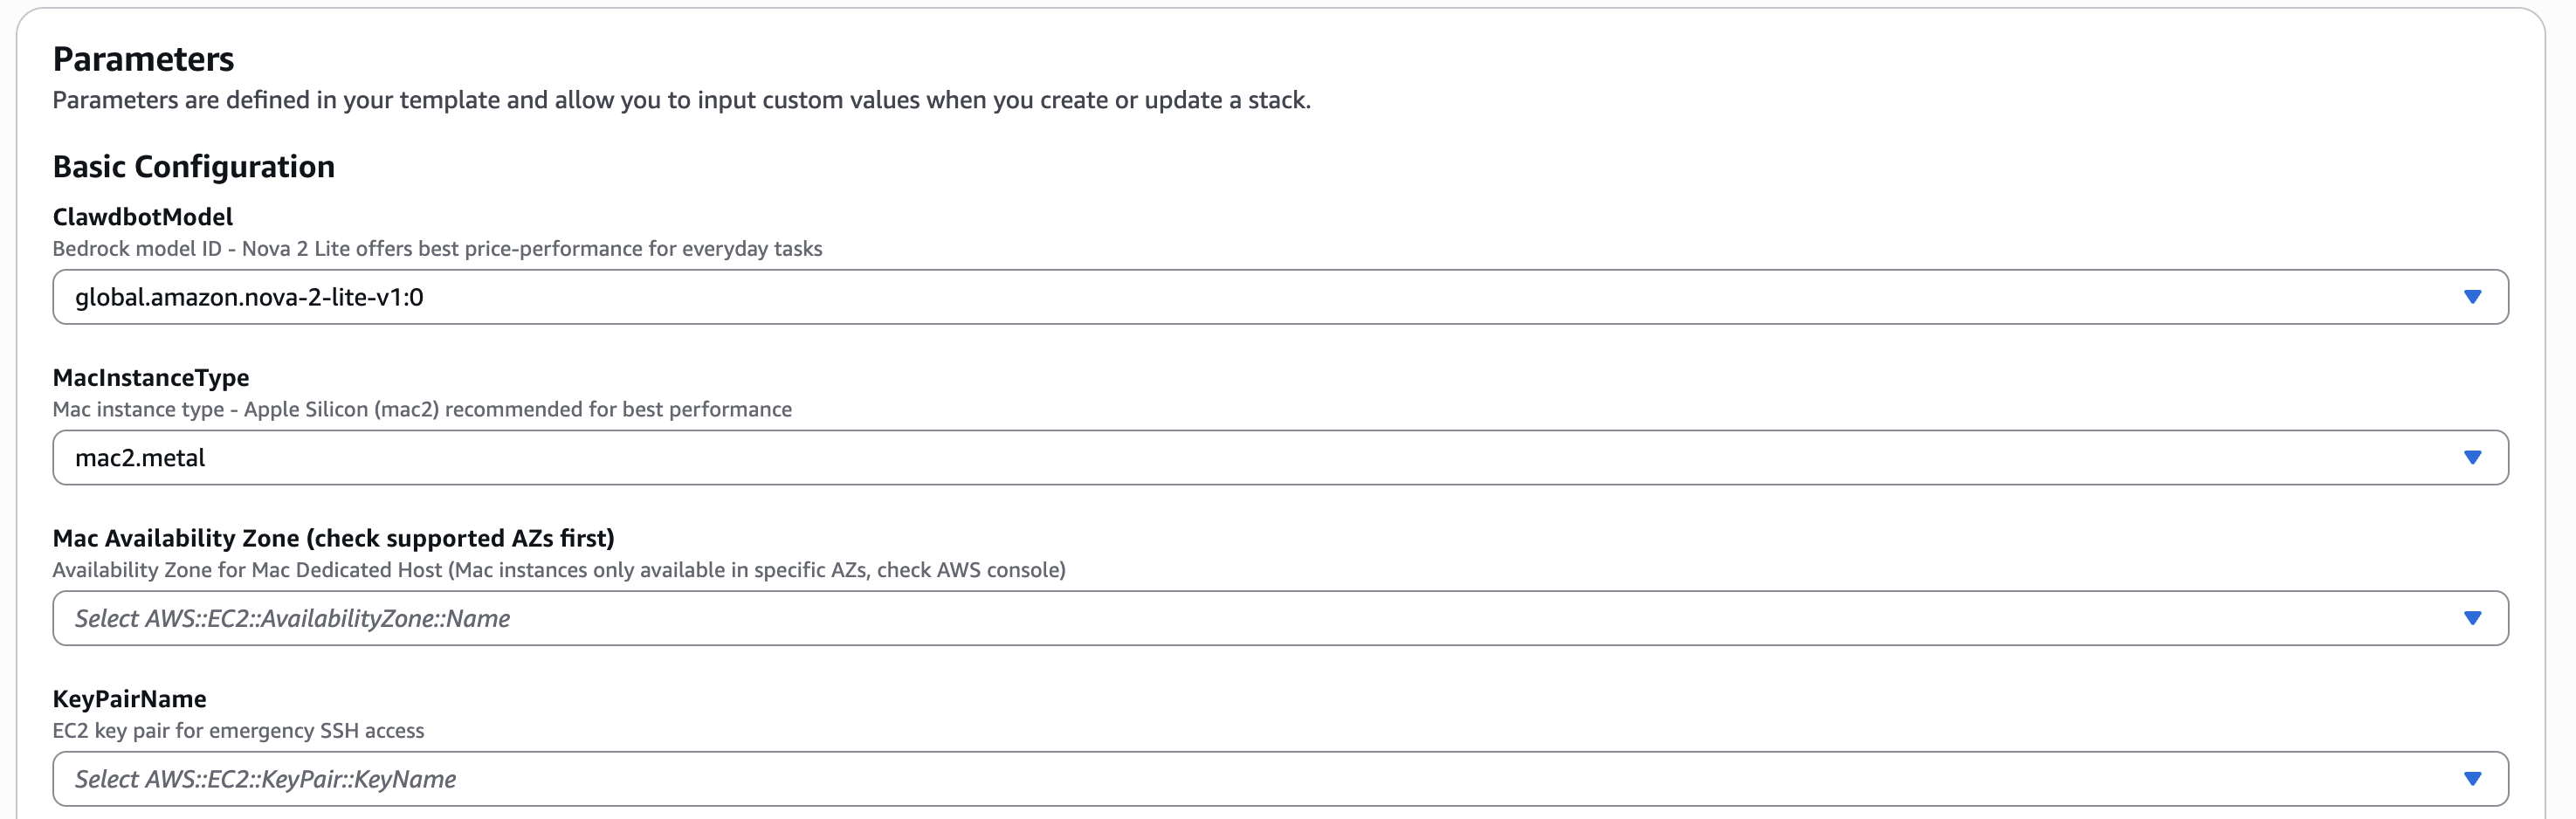Click the ClawdbotModel field label
The image size is (2576, 819).
pos(143,217)
